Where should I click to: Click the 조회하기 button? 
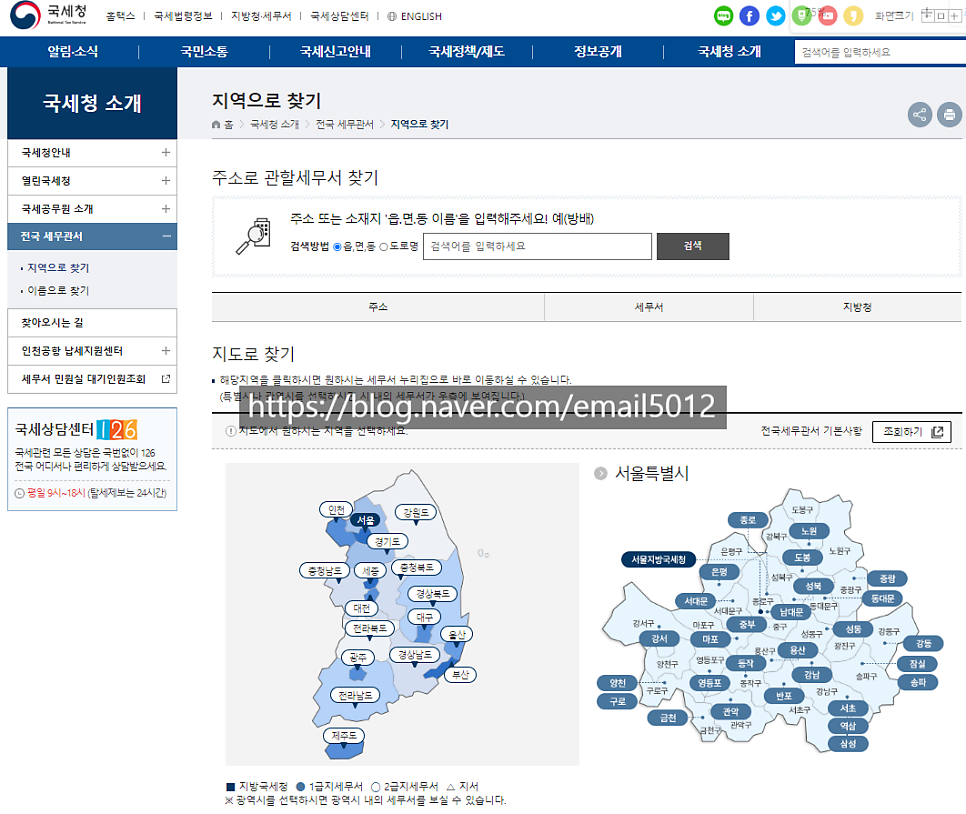tap(910, 432)
